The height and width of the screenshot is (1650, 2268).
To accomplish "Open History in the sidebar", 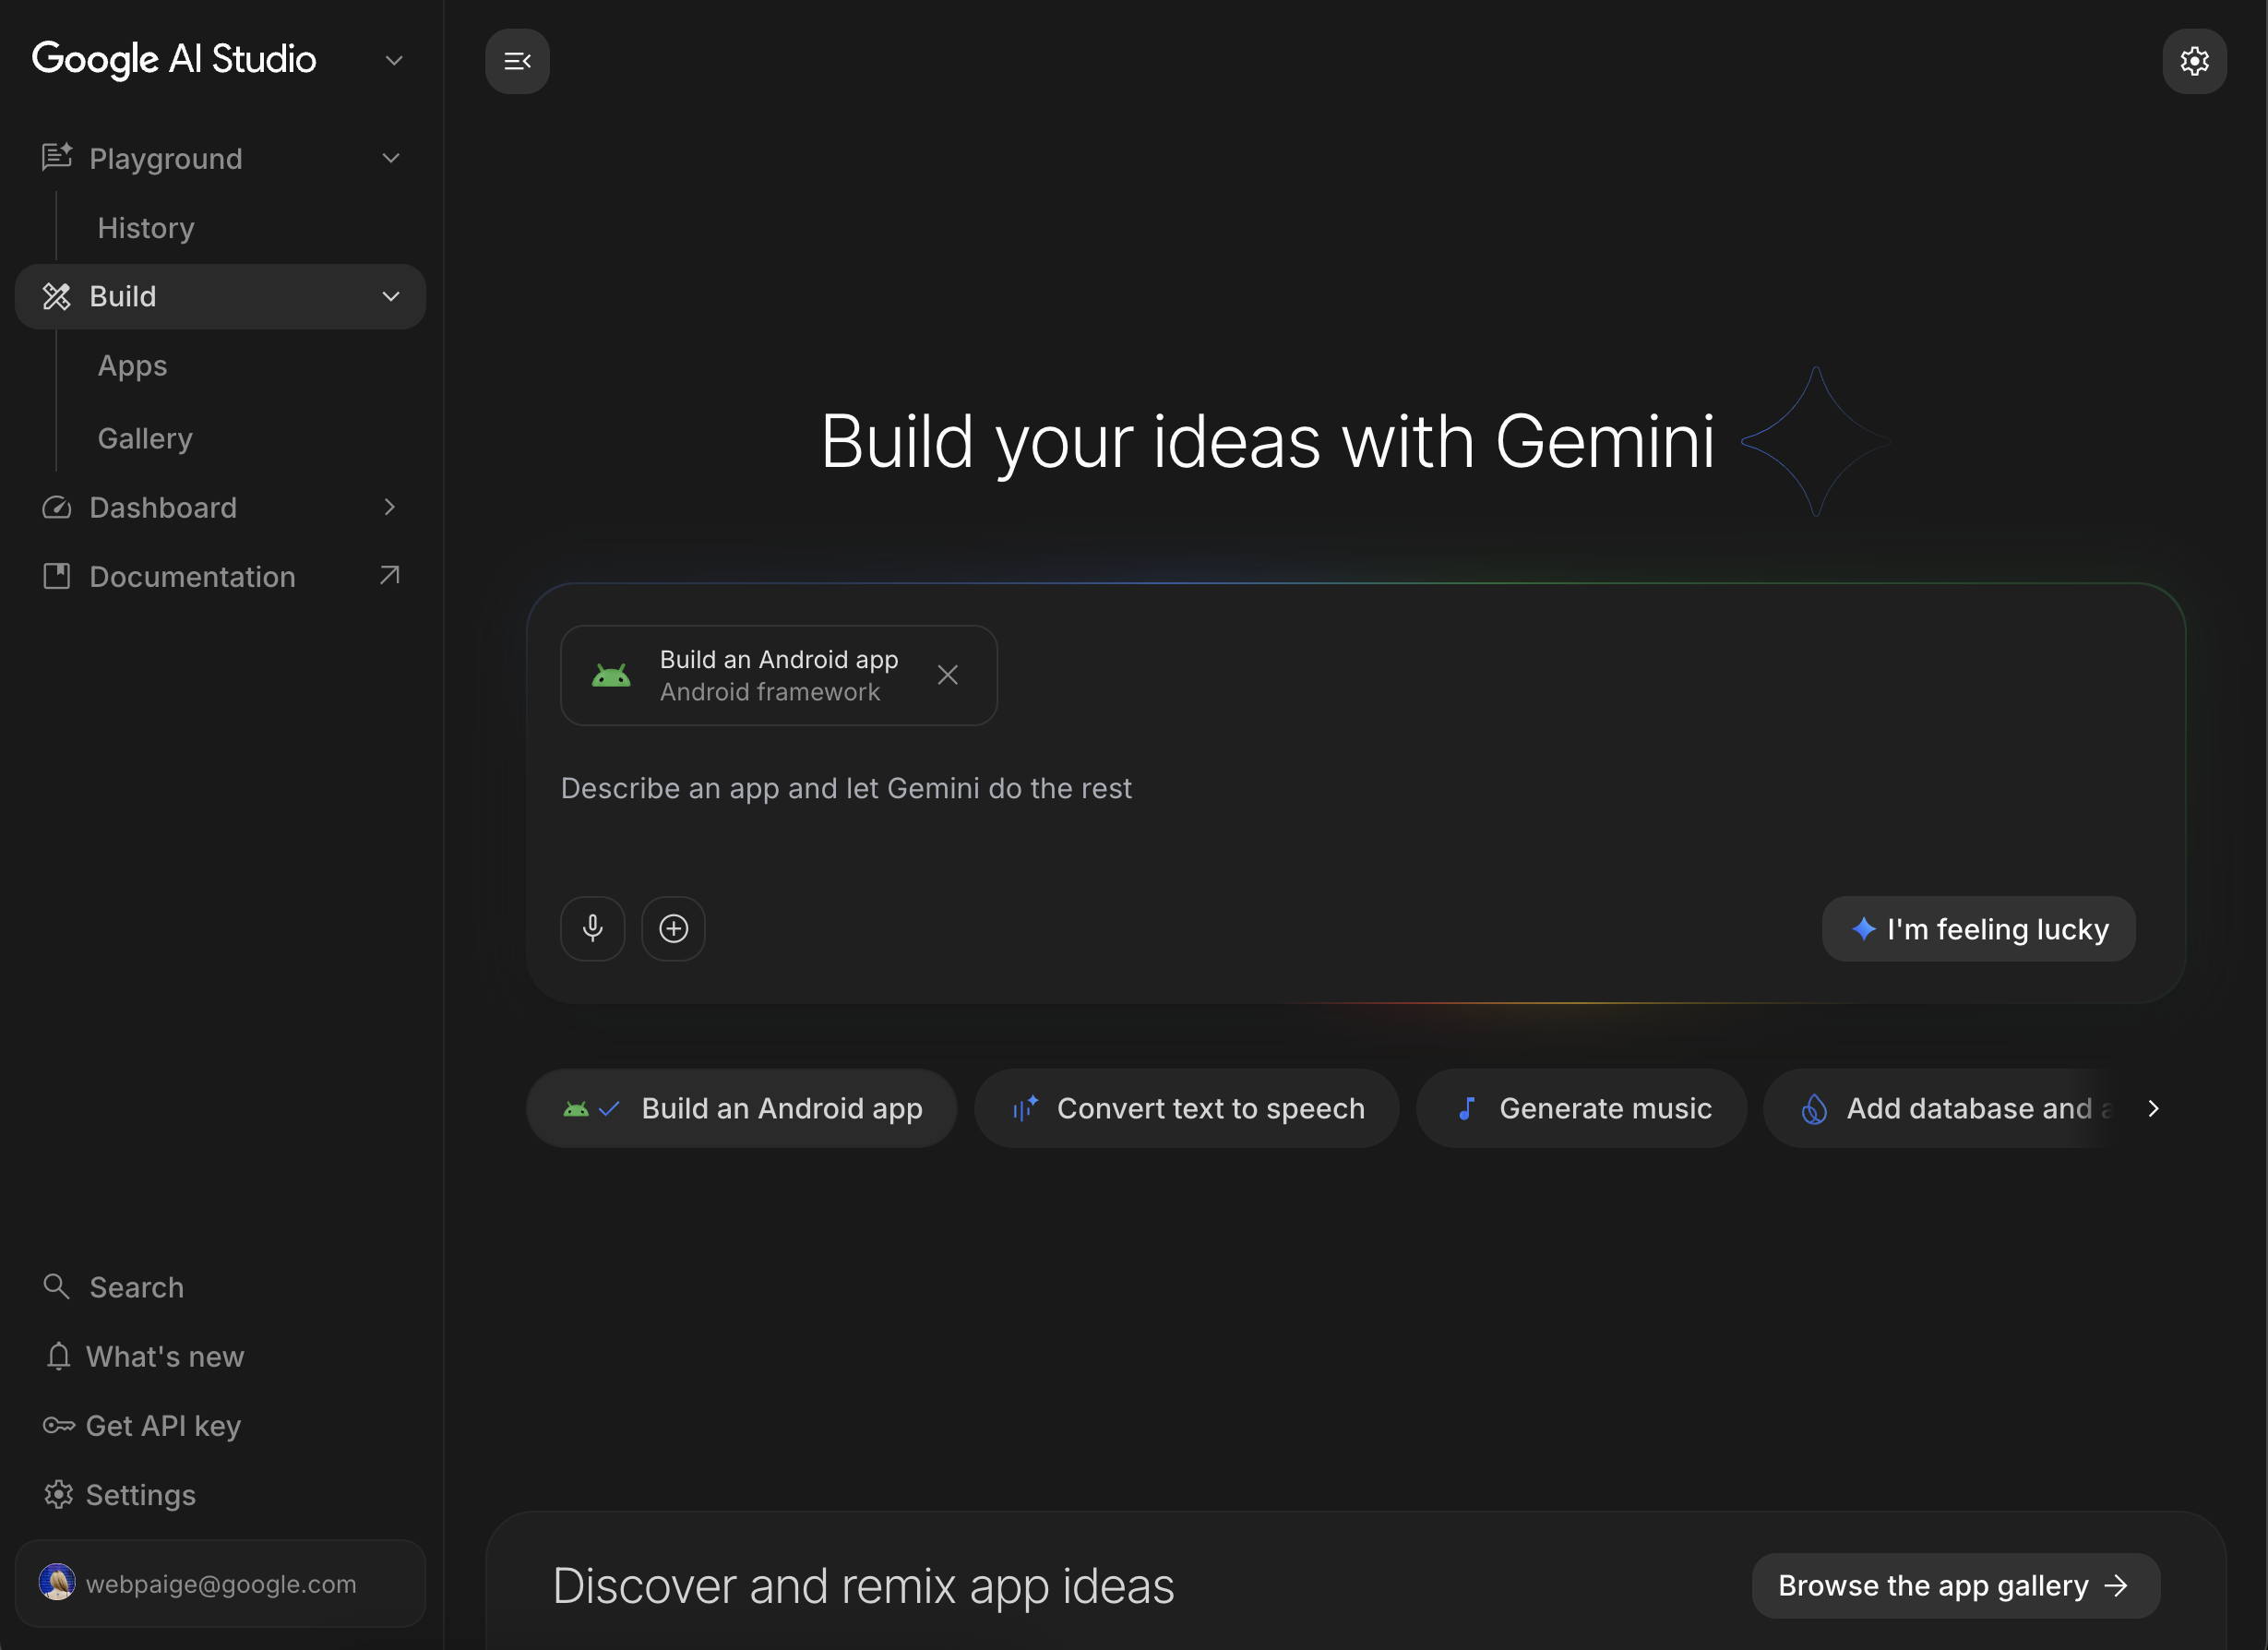I will click(x=146, y=228).
